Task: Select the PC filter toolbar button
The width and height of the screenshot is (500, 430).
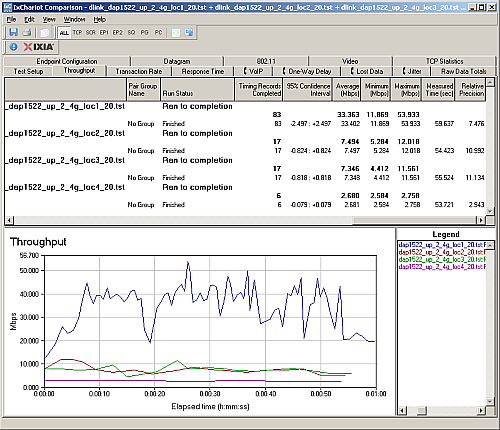Action: pos(158,32)
